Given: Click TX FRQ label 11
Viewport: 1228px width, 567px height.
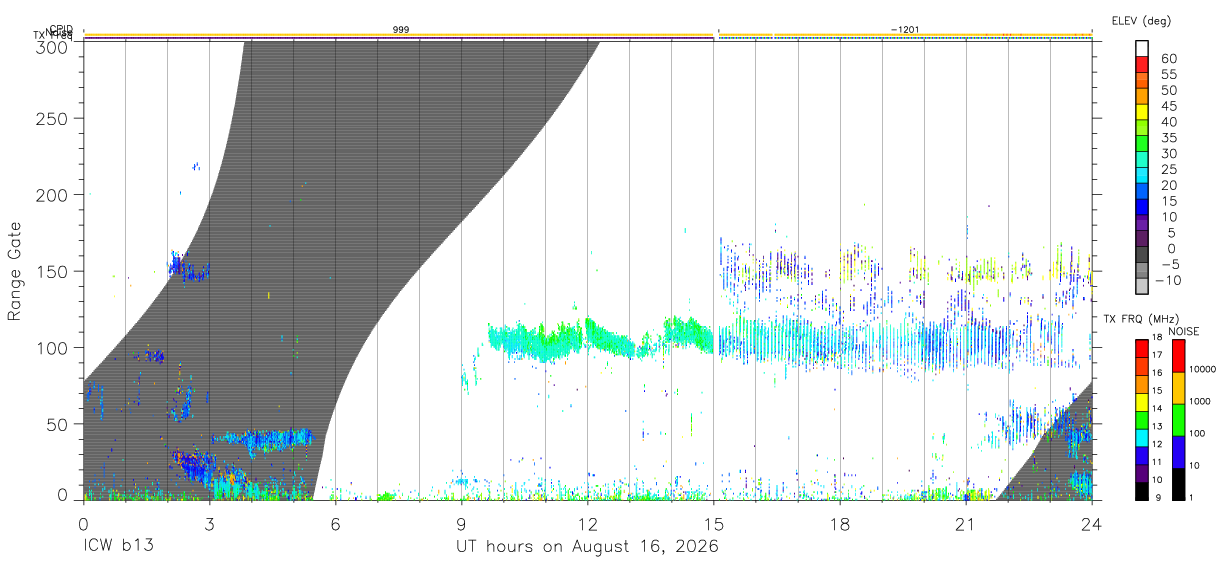Looking at the screenshot, I should coord(1157,462).
